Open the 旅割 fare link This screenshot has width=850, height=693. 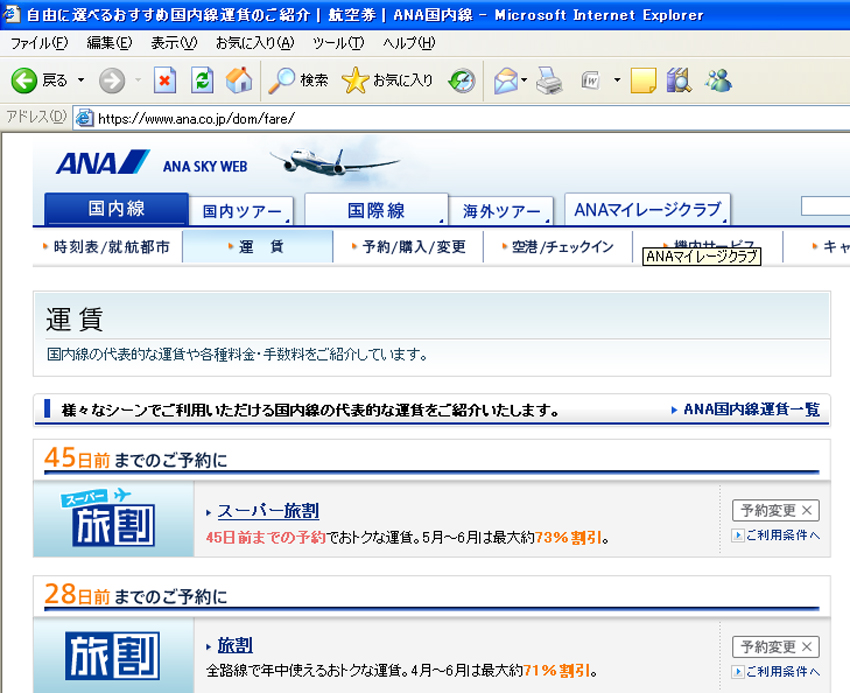coord(235,645)
